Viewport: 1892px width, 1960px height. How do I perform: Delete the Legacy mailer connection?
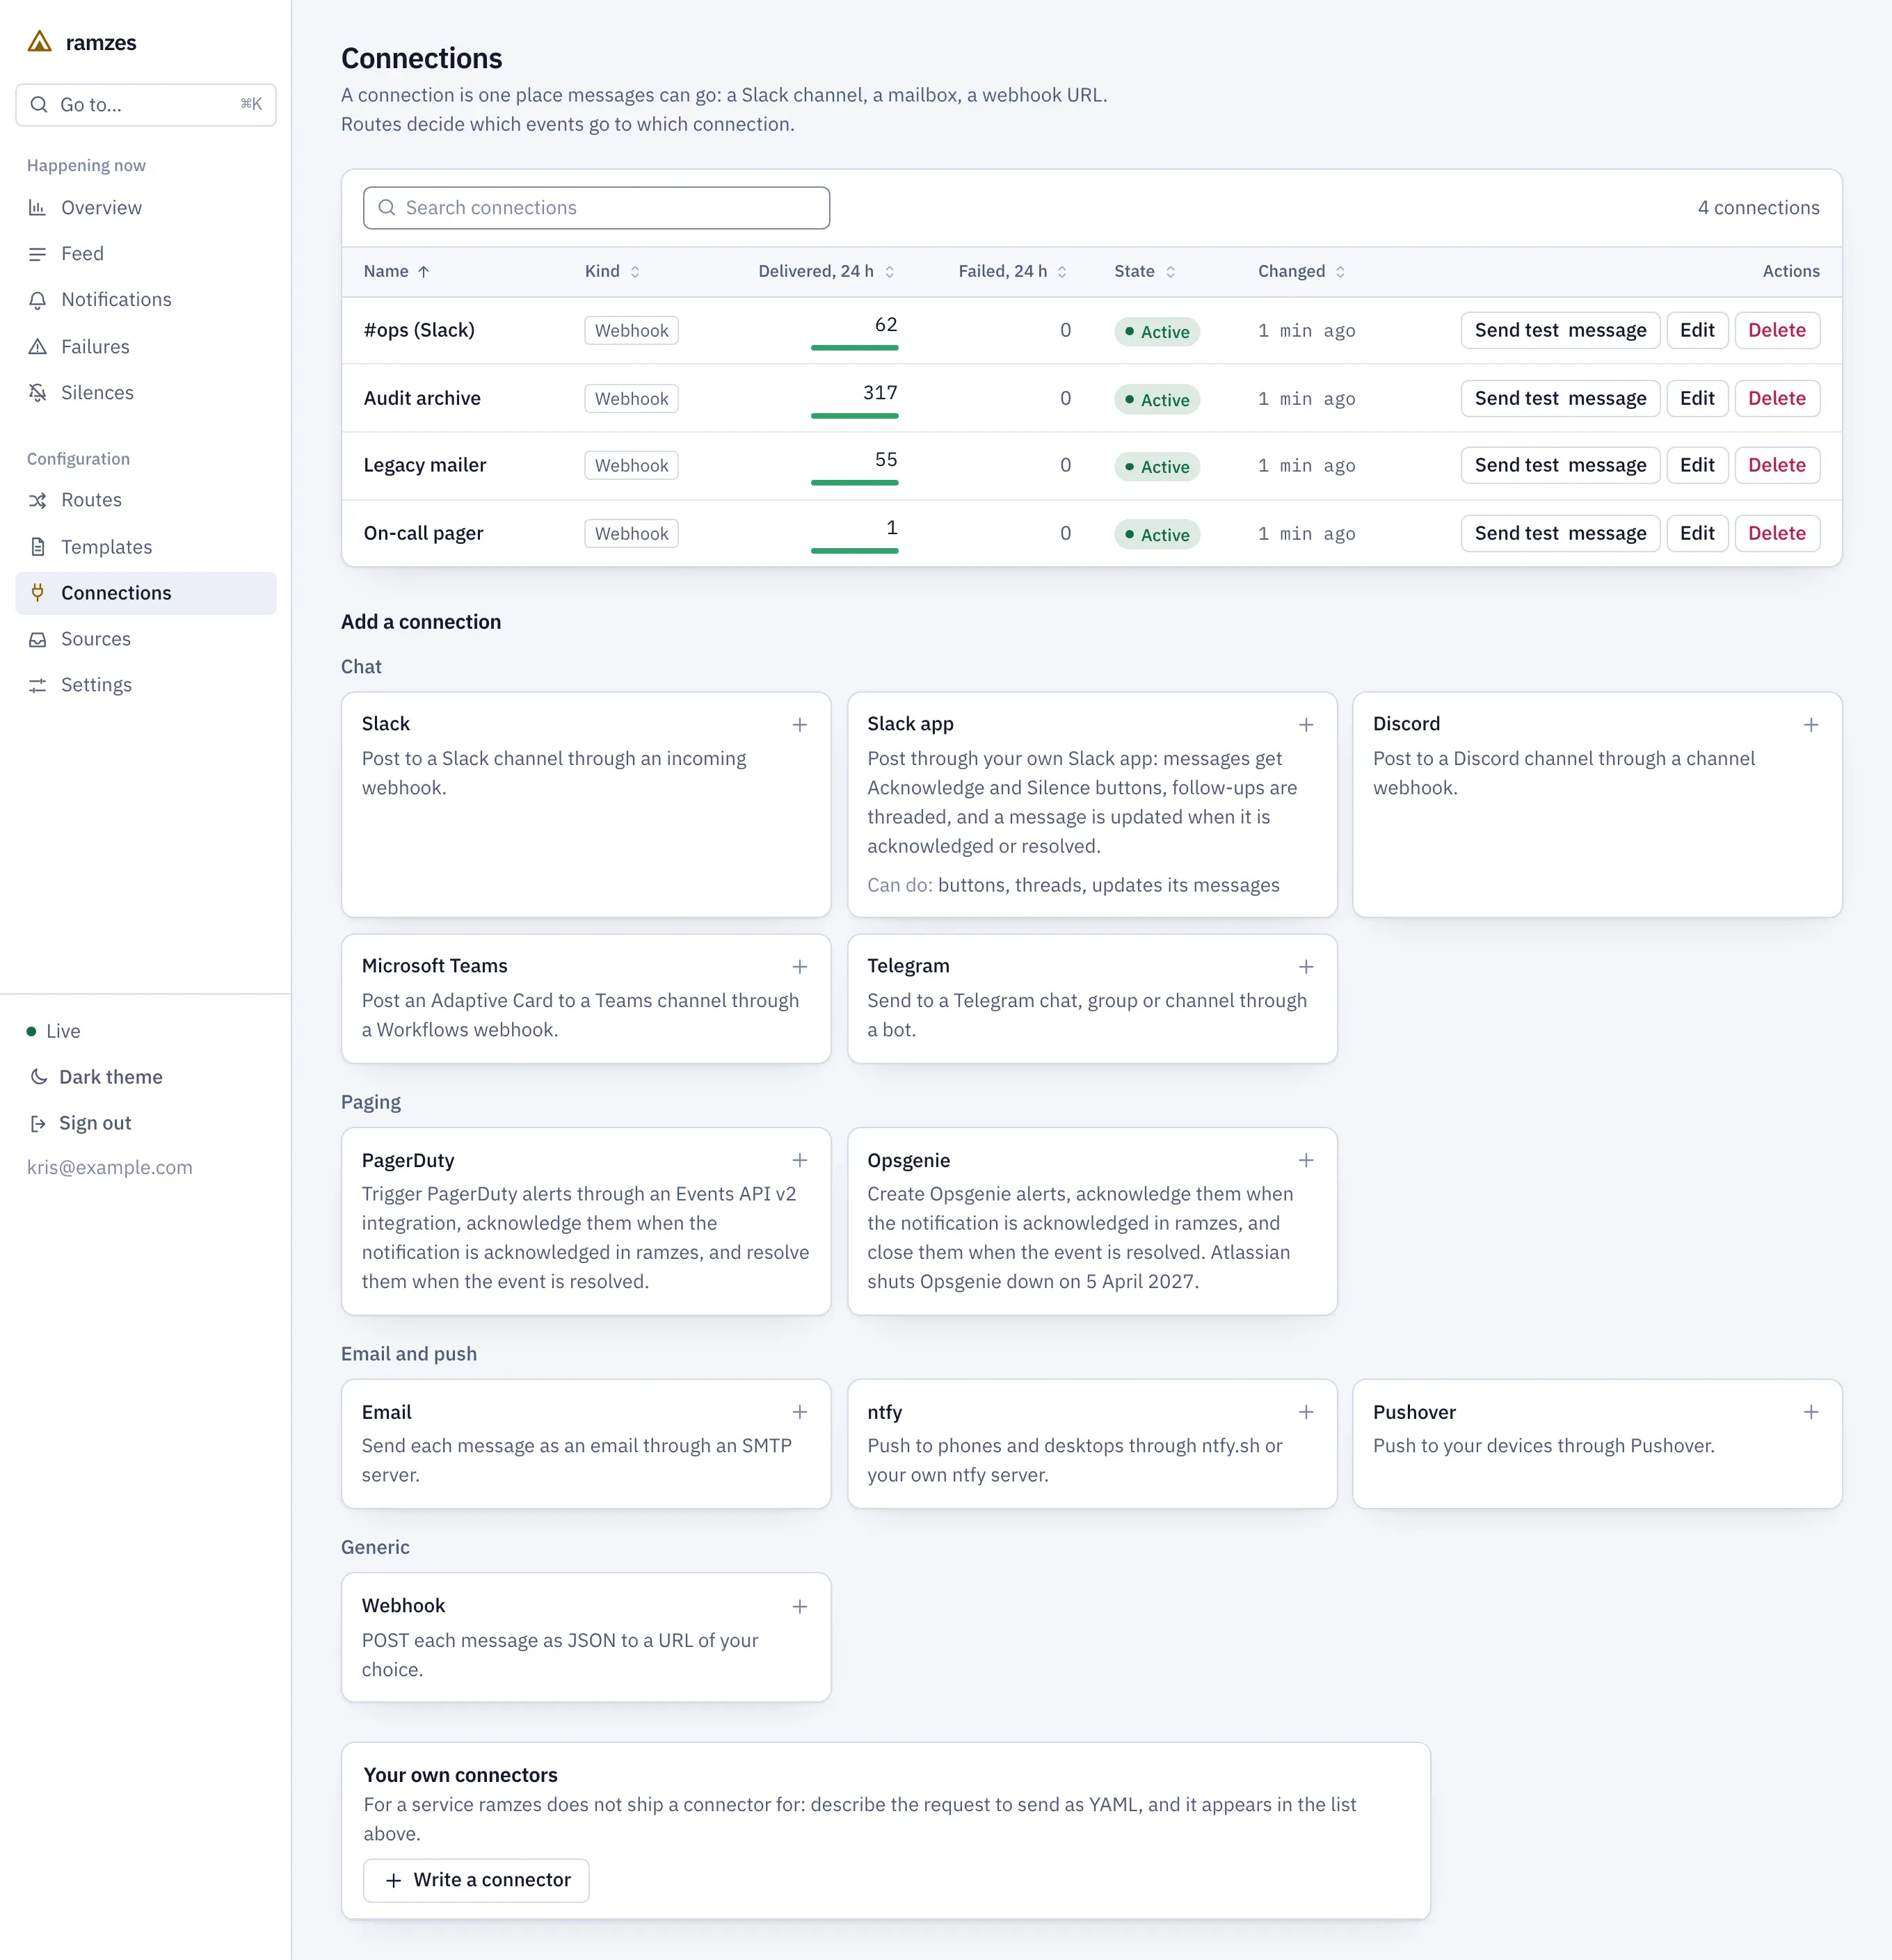tap(1776, 465)
